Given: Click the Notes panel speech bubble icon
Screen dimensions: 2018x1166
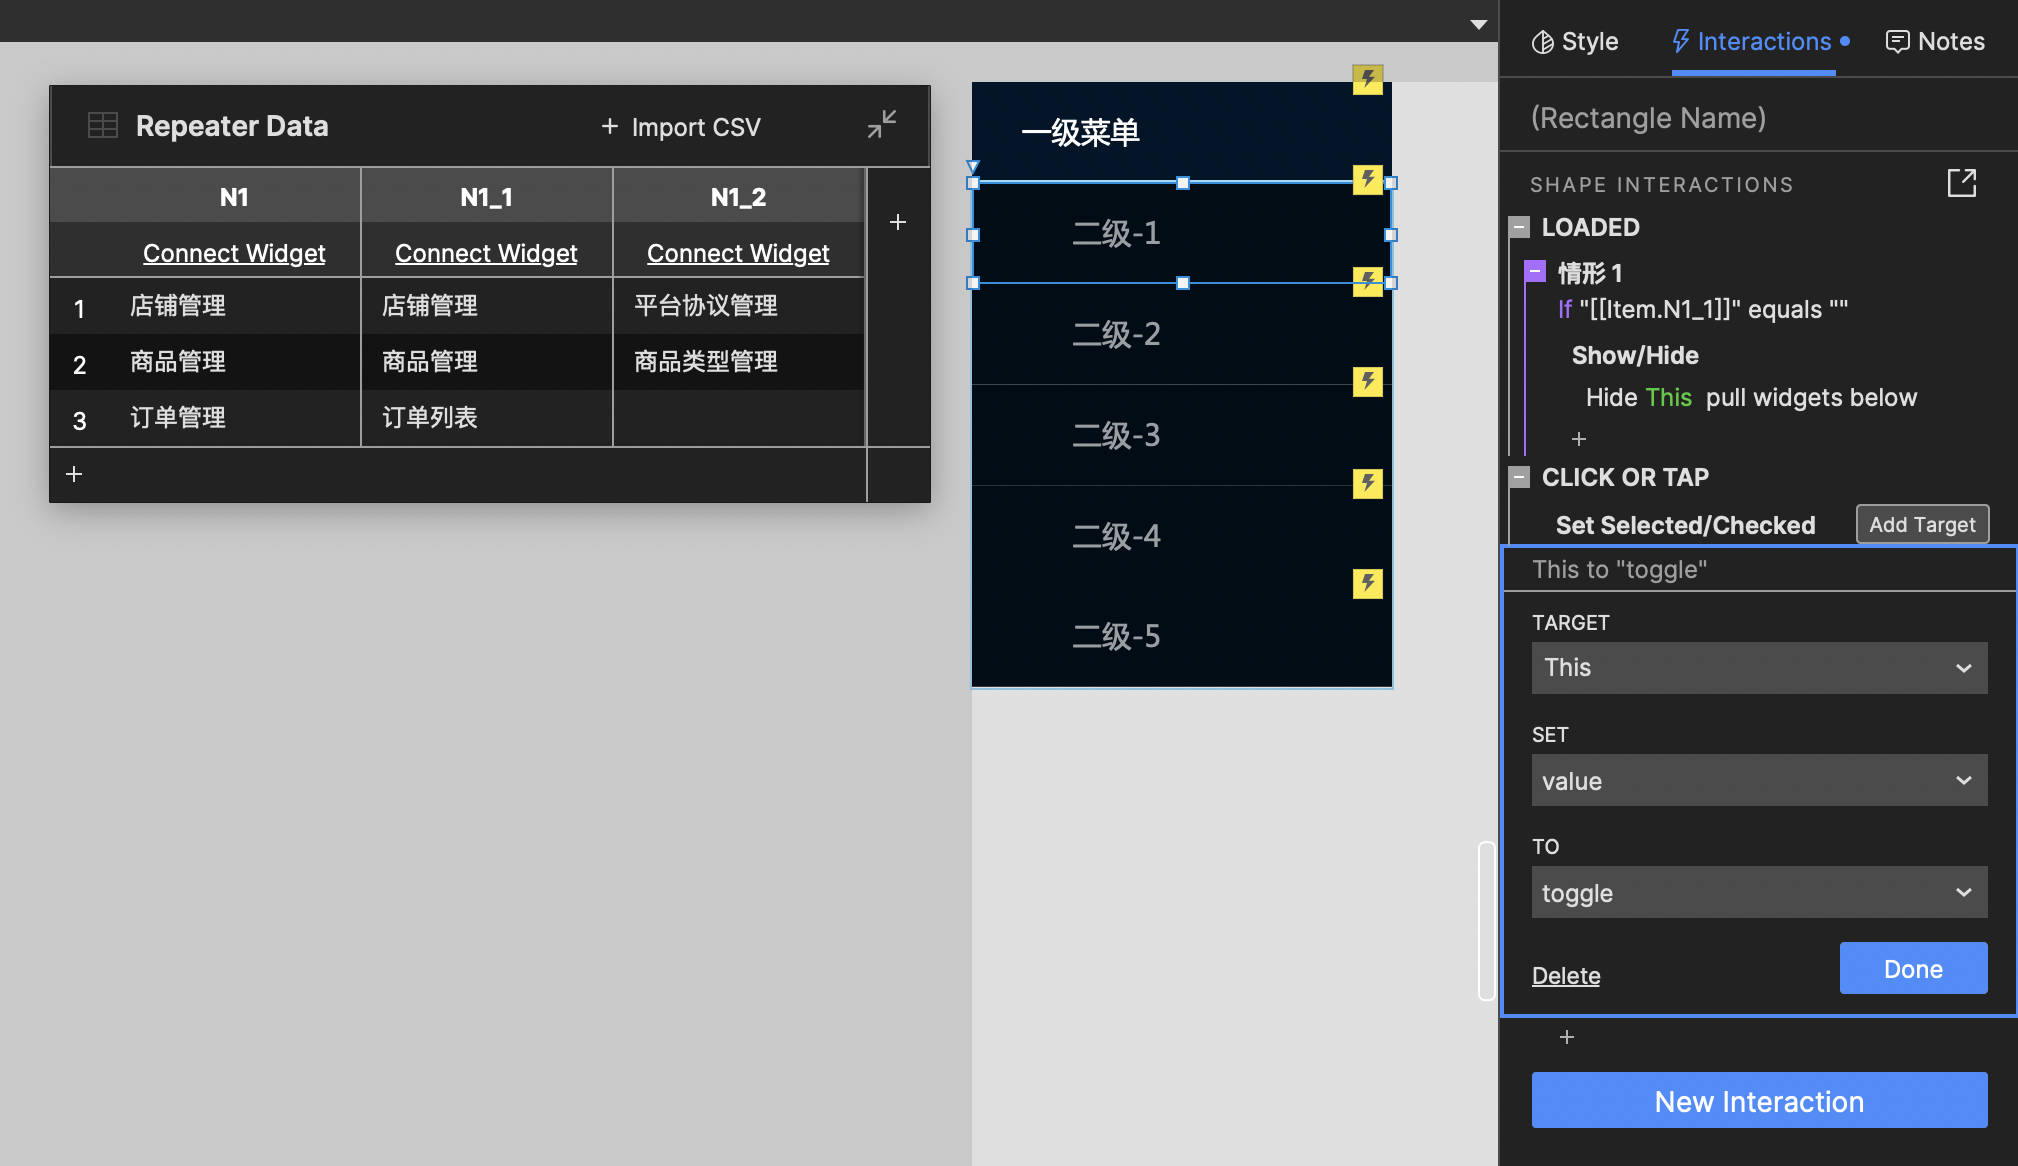Looking at the screenshot, I should 1897,41.
